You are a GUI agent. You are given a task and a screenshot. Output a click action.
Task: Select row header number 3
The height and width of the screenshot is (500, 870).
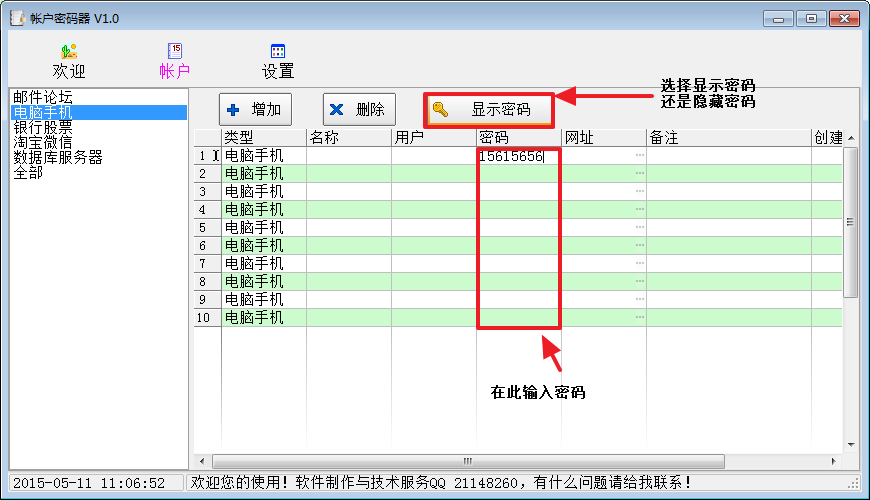[x=208, y=192]
